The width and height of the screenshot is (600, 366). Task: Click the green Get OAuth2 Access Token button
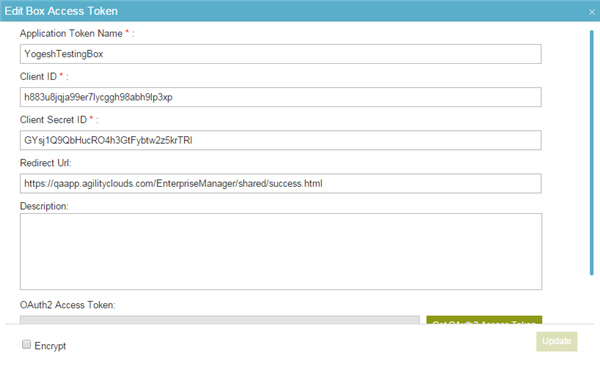click(484, 320)
